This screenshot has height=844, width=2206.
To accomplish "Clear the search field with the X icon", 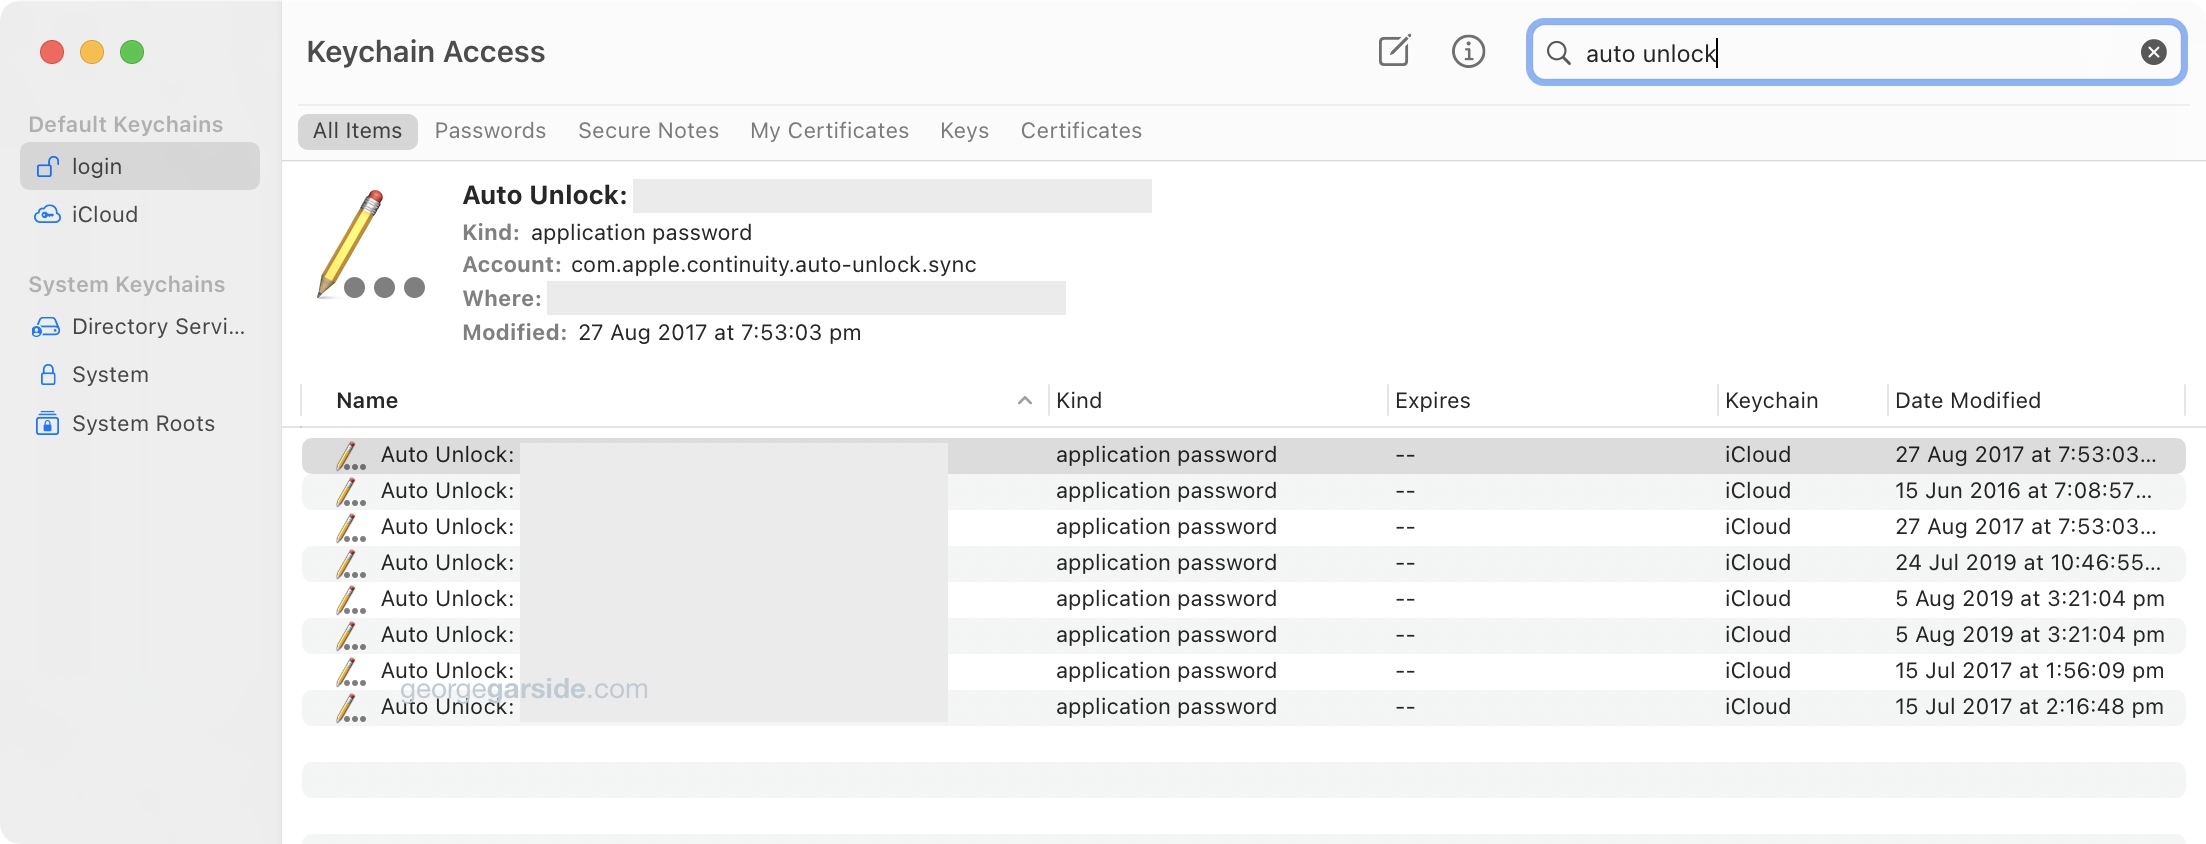I will [x=2153, y=52].
